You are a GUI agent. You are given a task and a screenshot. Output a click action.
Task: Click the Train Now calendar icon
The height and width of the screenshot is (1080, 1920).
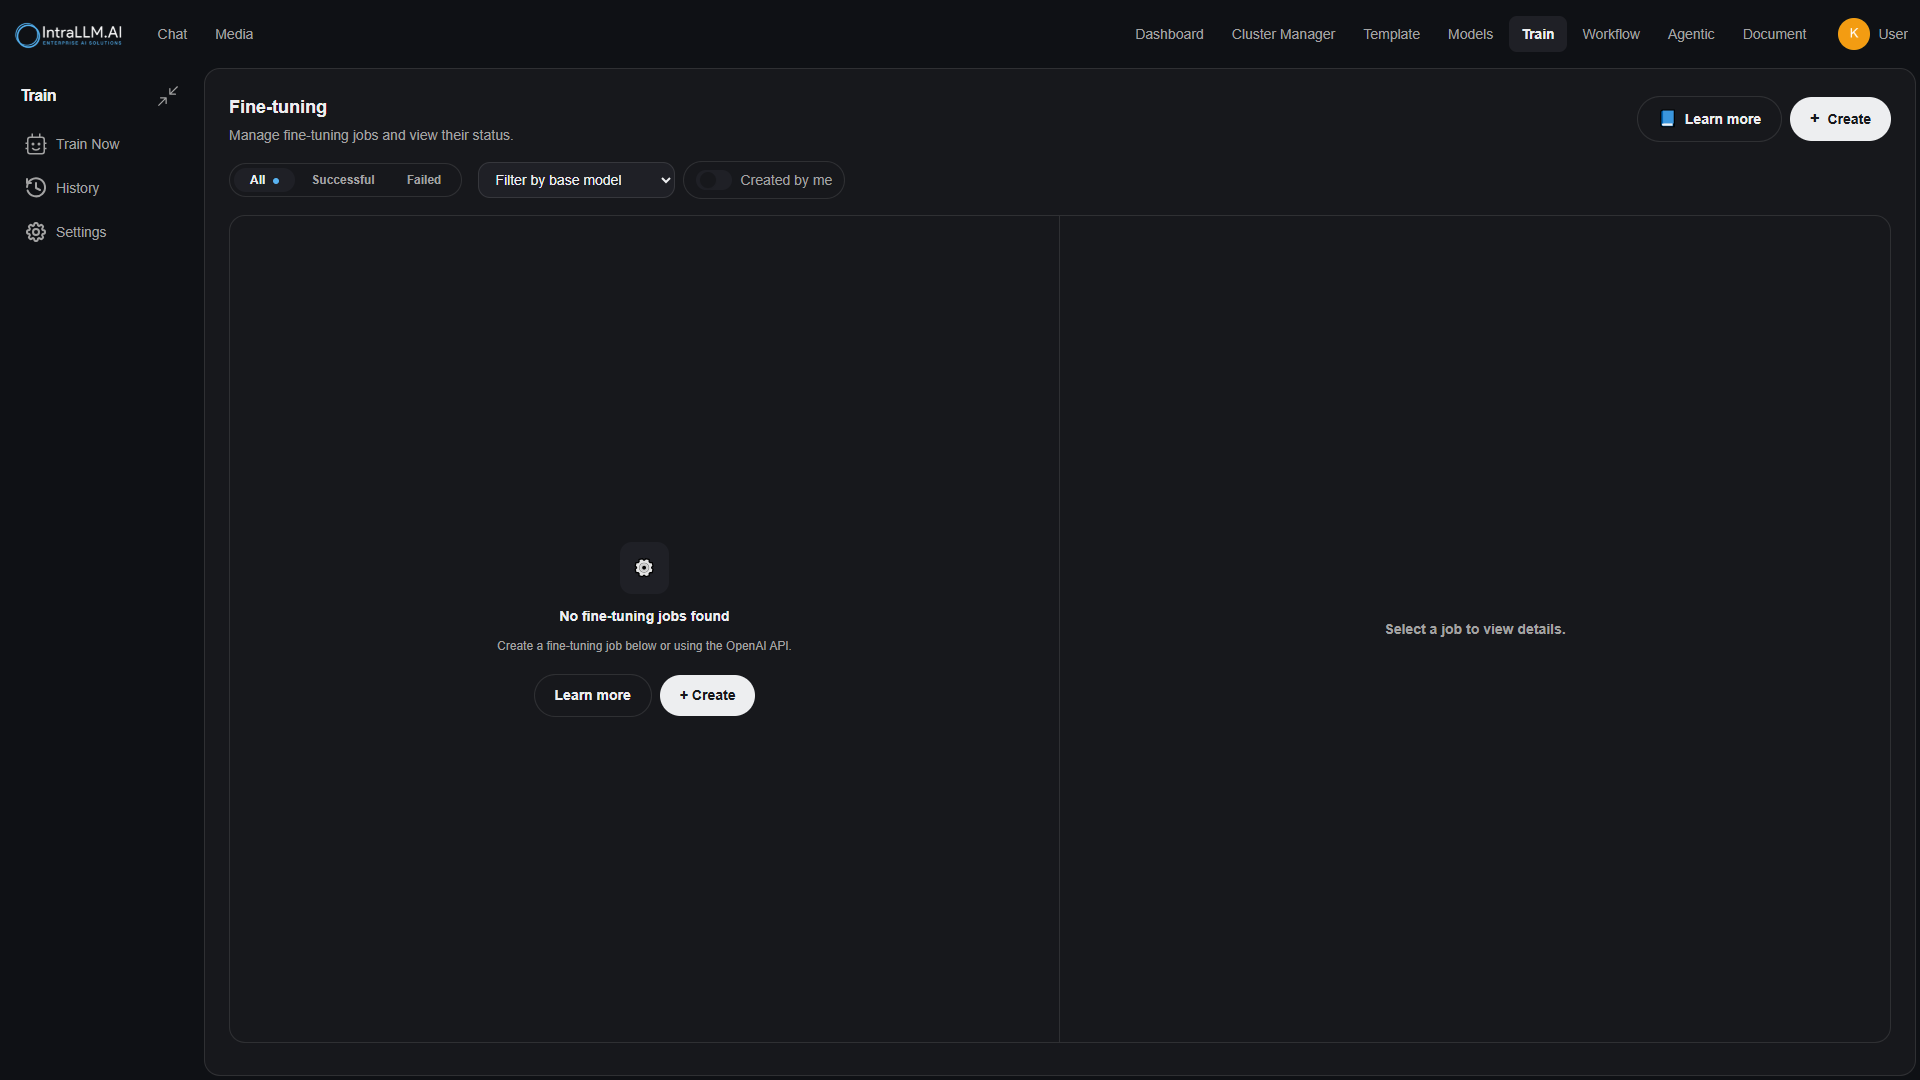click(x=36, y=144)
